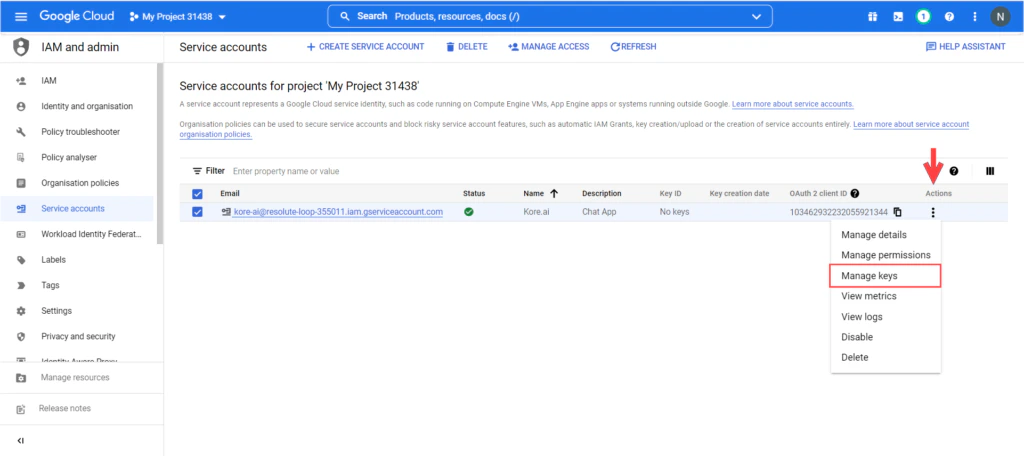Open the table help question mark icon
The width and height of the screenshot is (1024, 456).
coord(953,171)
